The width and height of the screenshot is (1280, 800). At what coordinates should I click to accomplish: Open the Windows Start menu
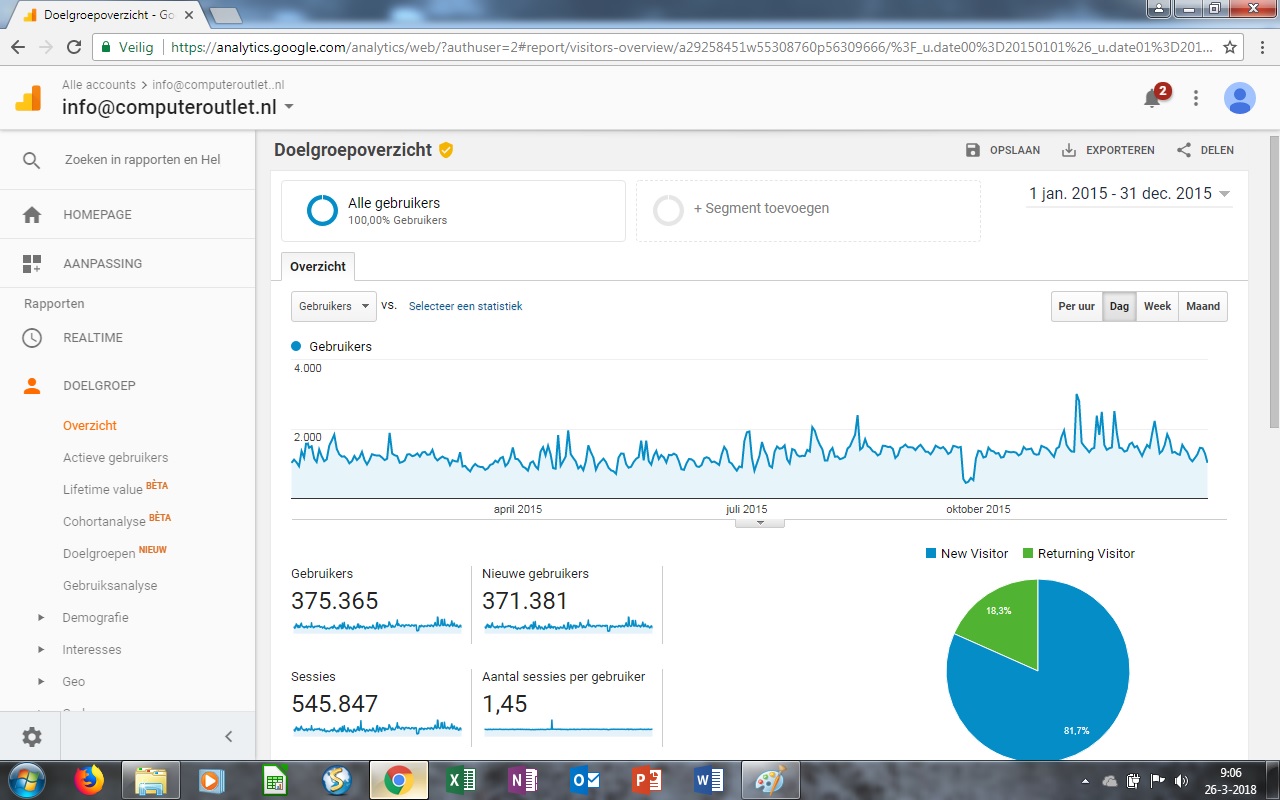26,780
